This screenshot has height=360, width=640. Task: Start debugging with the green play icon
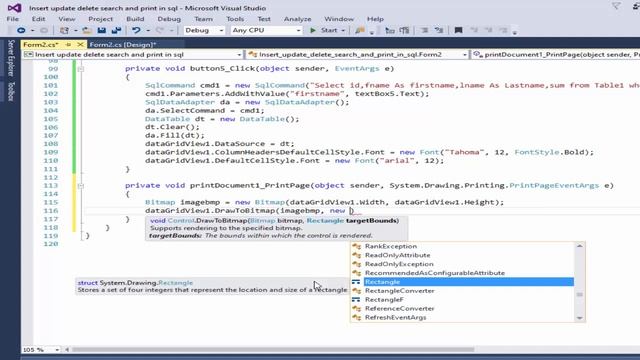point(313,30)
